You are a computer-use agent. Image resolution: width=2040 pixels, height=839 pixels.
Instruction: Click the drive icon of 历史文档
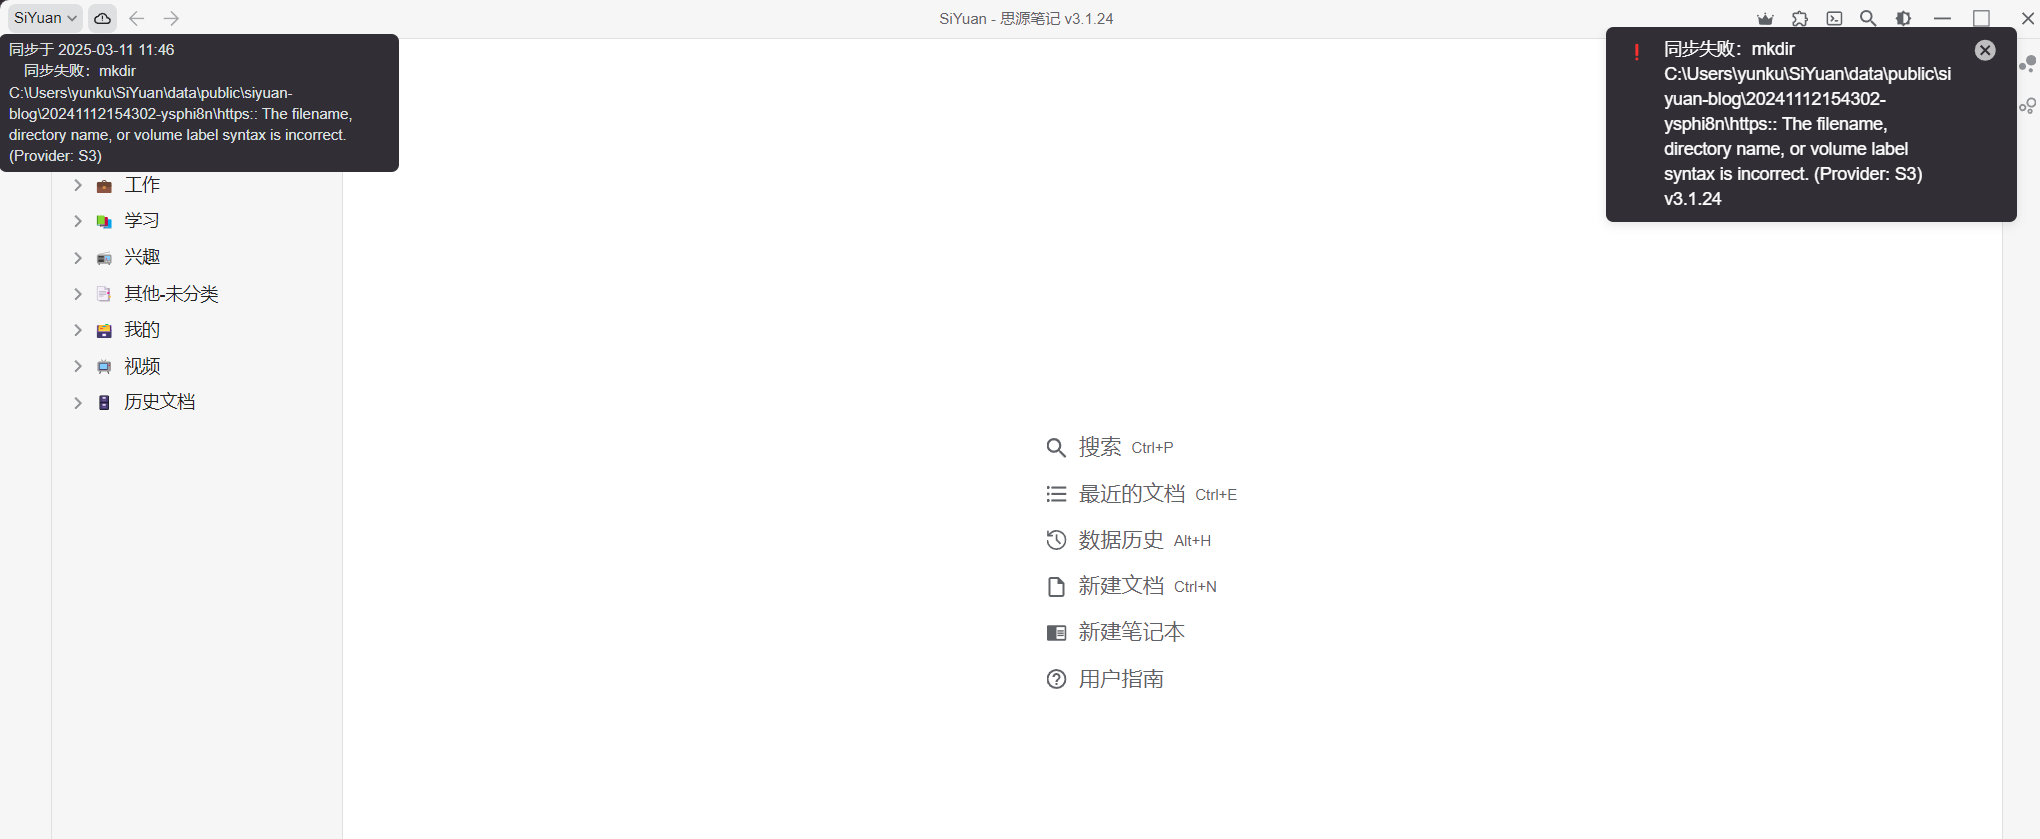(x=104, y=402)
